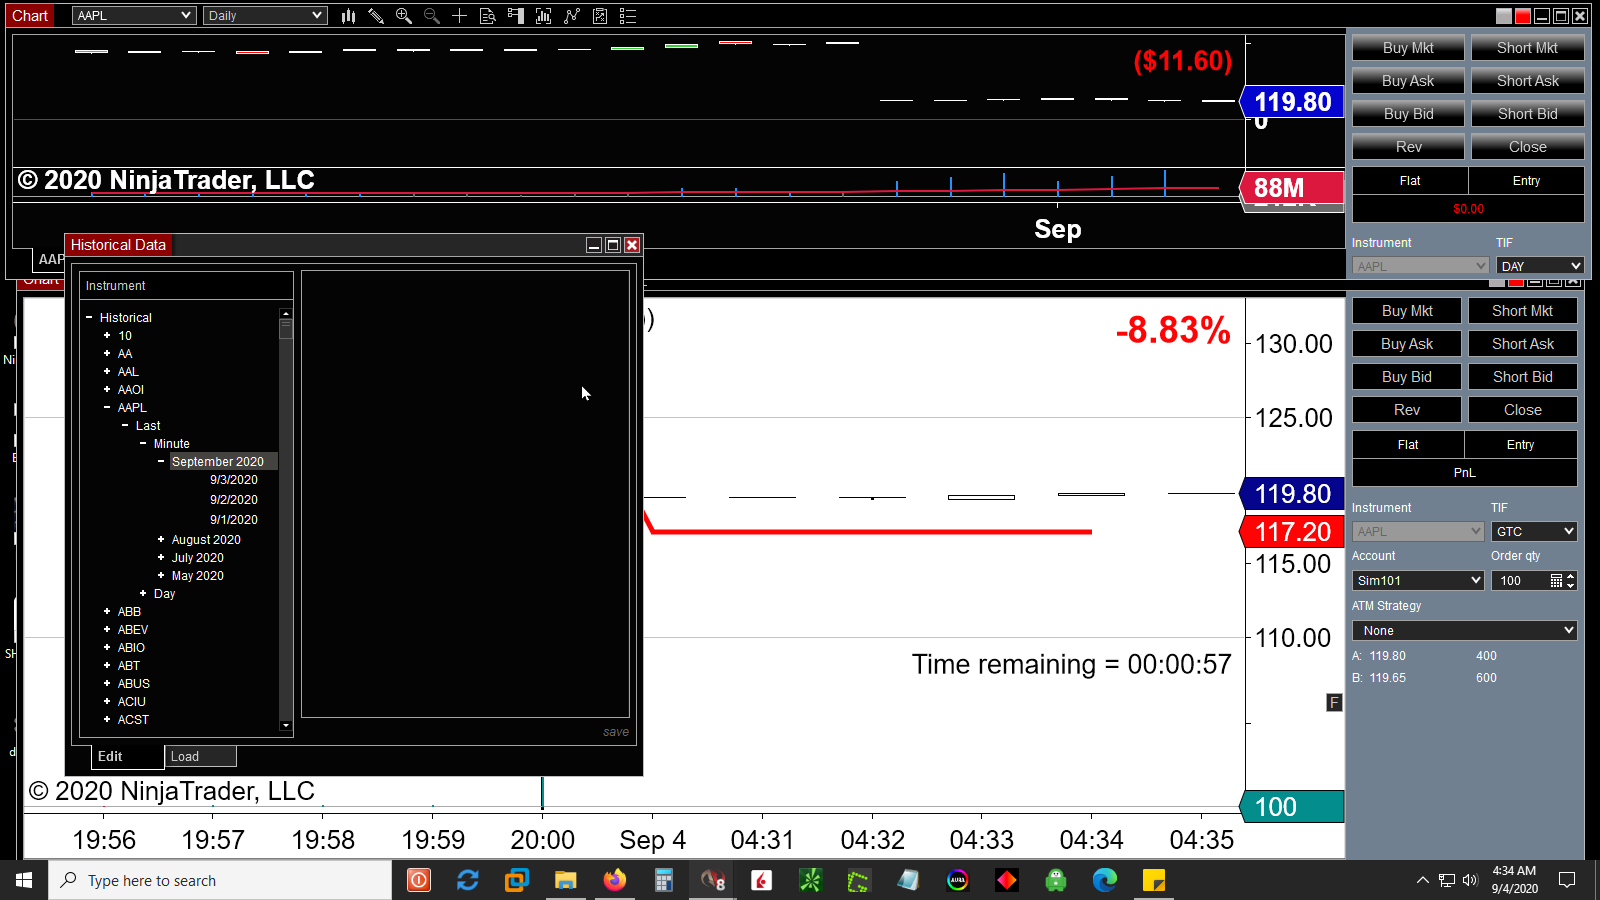Viewport: 1600px width, 900px height.
Task: Open the order quantity calculator icon
Action: pos(1556,581)
